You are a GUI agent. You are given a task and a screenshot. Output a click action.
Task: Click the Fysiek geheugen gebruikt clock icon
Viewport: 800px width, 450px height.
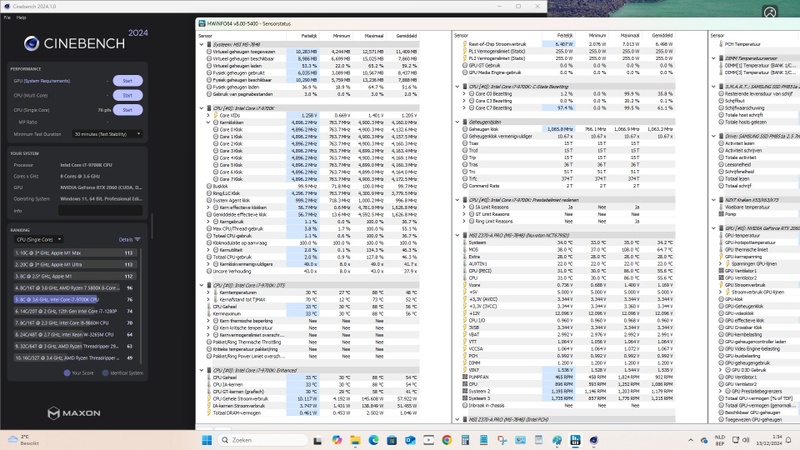[x=209, y=73]
